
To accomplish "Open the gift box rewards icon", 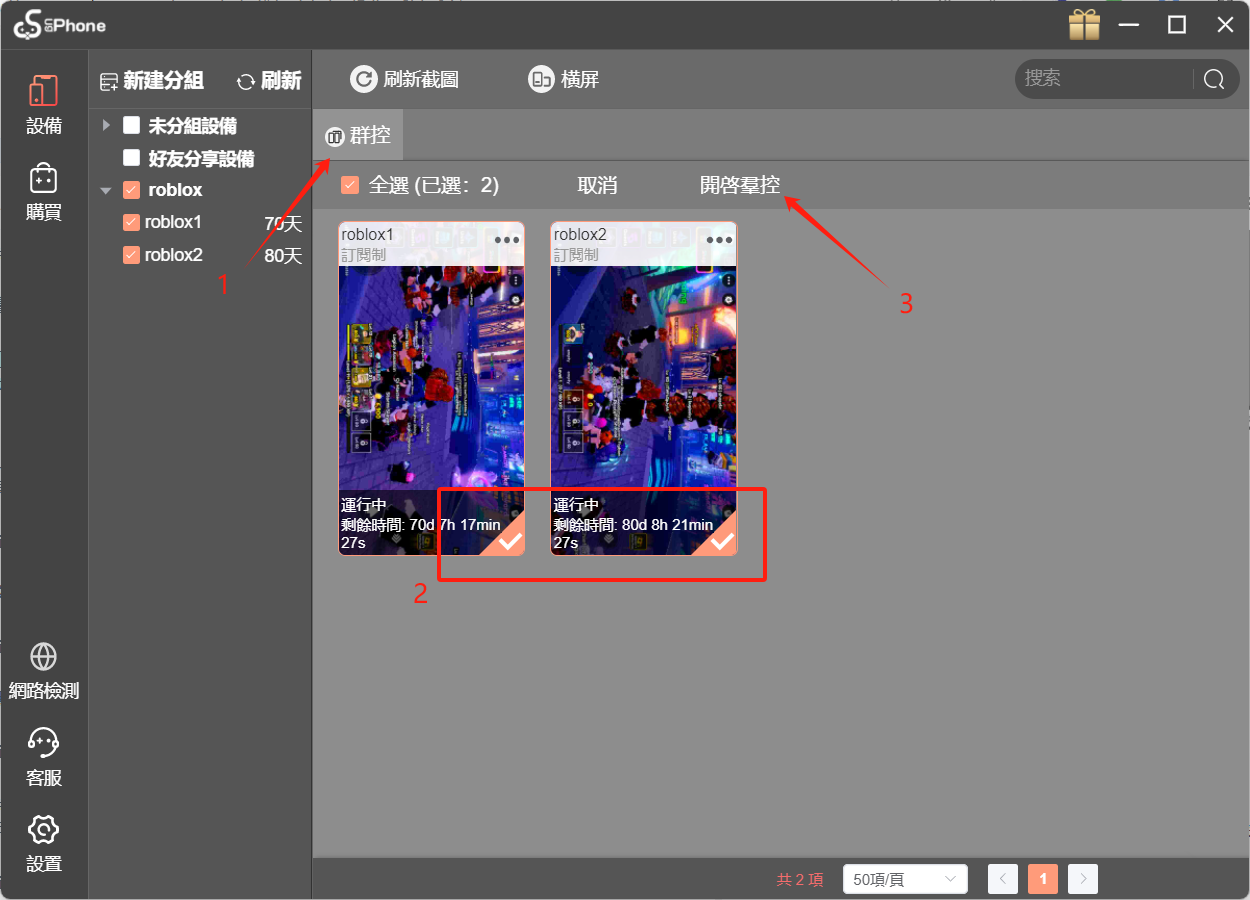I will (1084, 25).
